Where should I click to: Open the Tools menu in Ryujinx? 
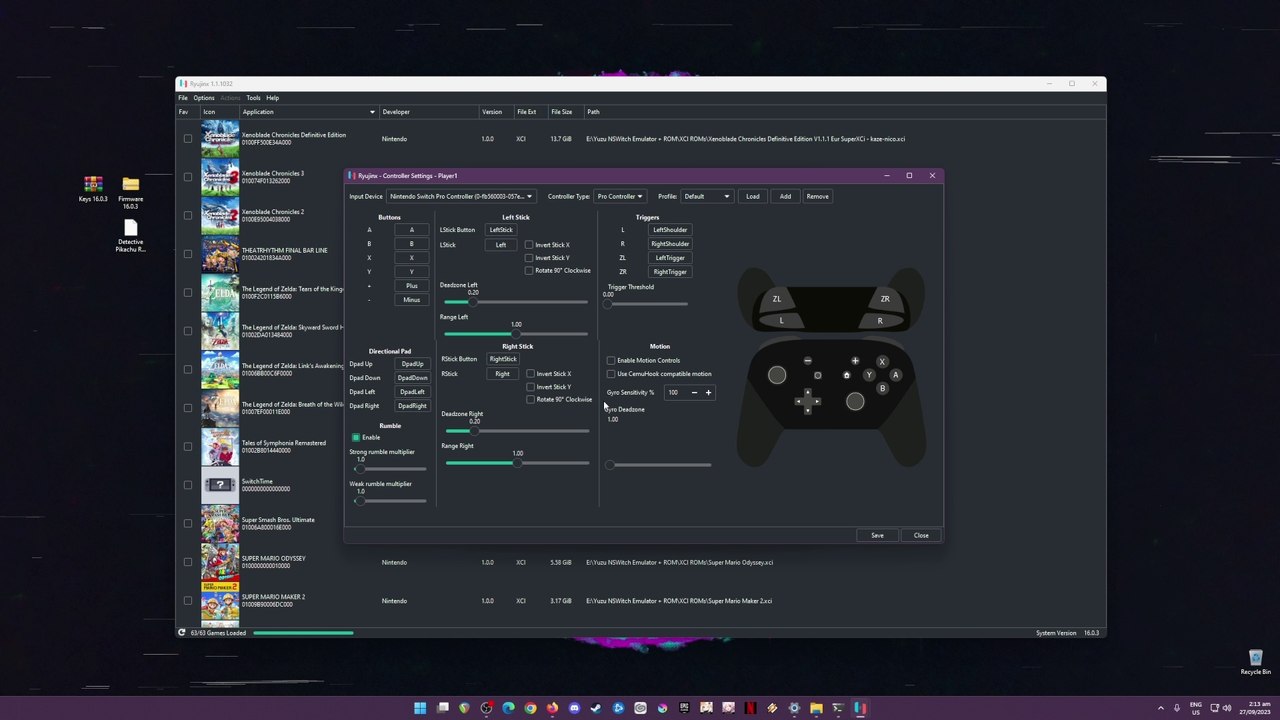pos(253,98)
